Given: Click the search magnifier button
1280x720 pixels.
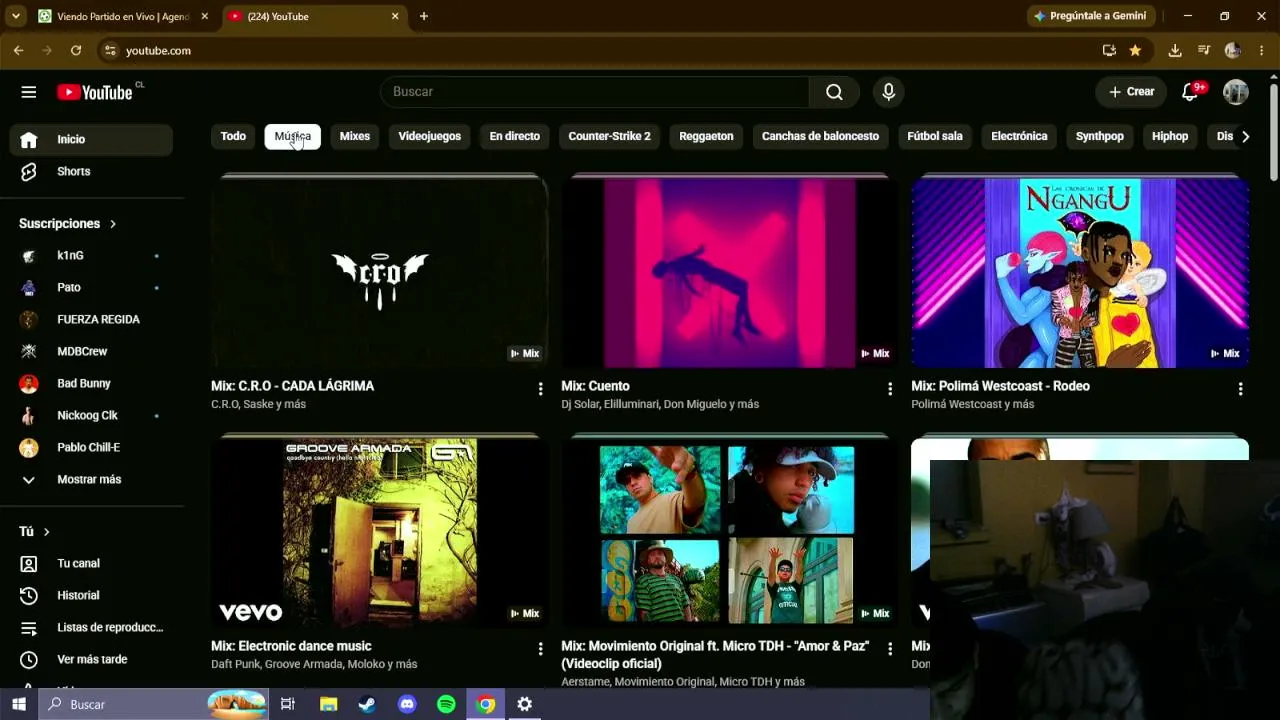Looking at the screenshot, I should [x=834, y=92].
